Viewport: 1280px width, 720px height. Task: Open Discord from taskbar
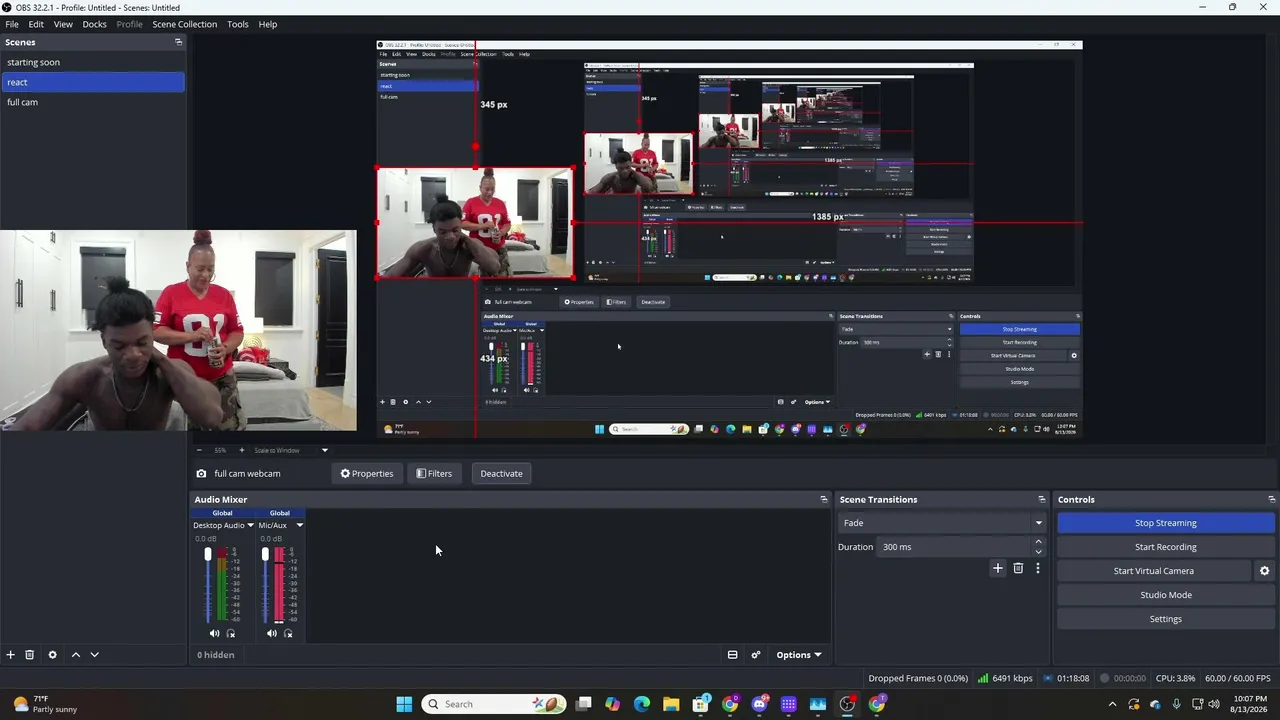(759, 704)
